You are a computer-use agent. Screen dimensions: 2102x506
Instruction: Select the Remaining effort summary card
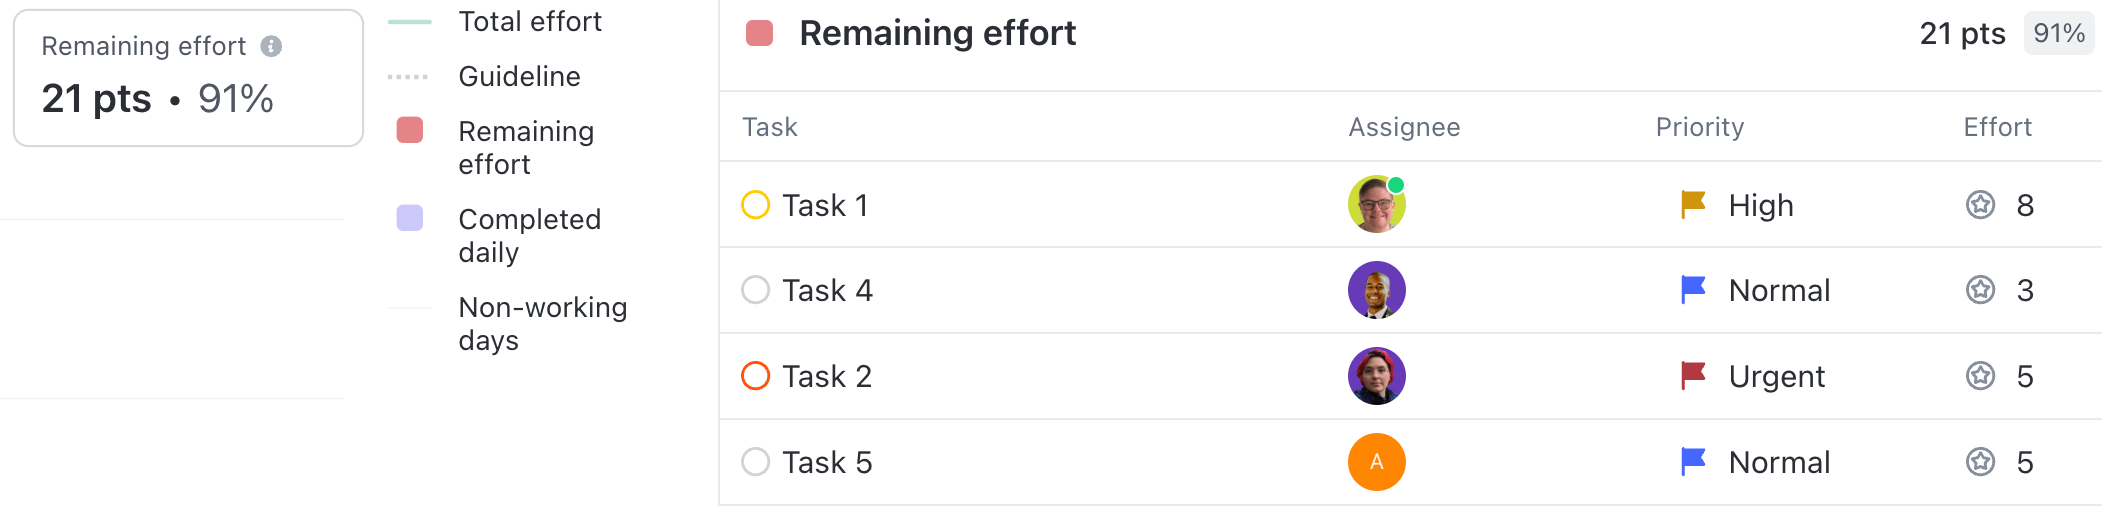click(x=188, y=78)
